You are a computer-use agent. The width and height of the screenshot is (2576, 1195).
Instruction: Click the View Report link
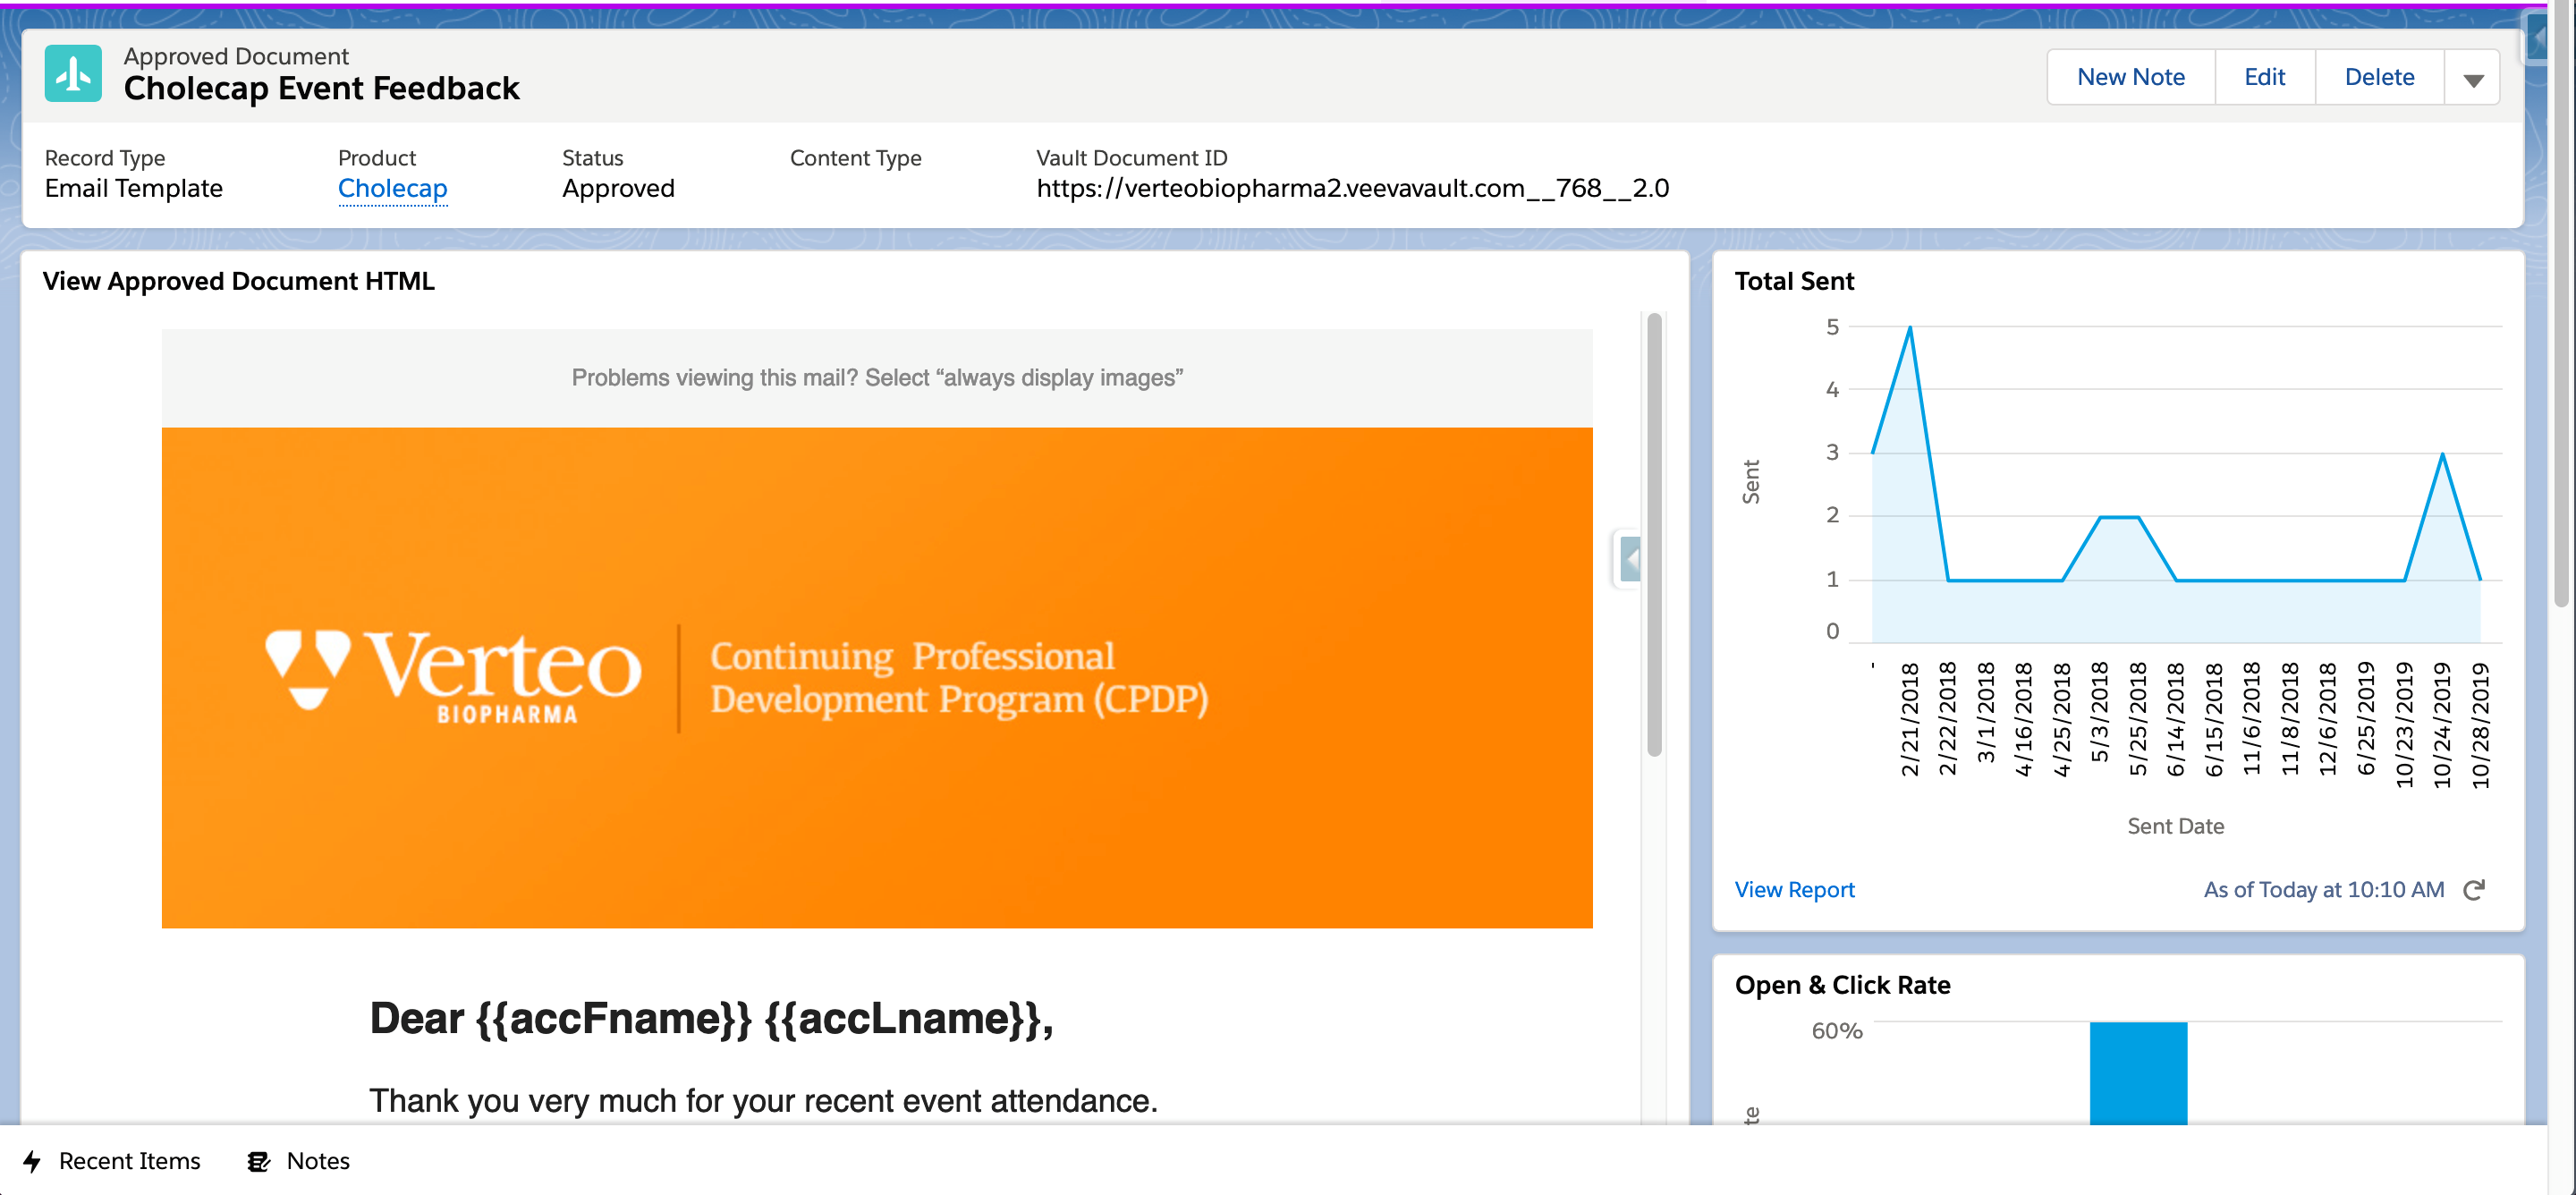point(1794,889)
